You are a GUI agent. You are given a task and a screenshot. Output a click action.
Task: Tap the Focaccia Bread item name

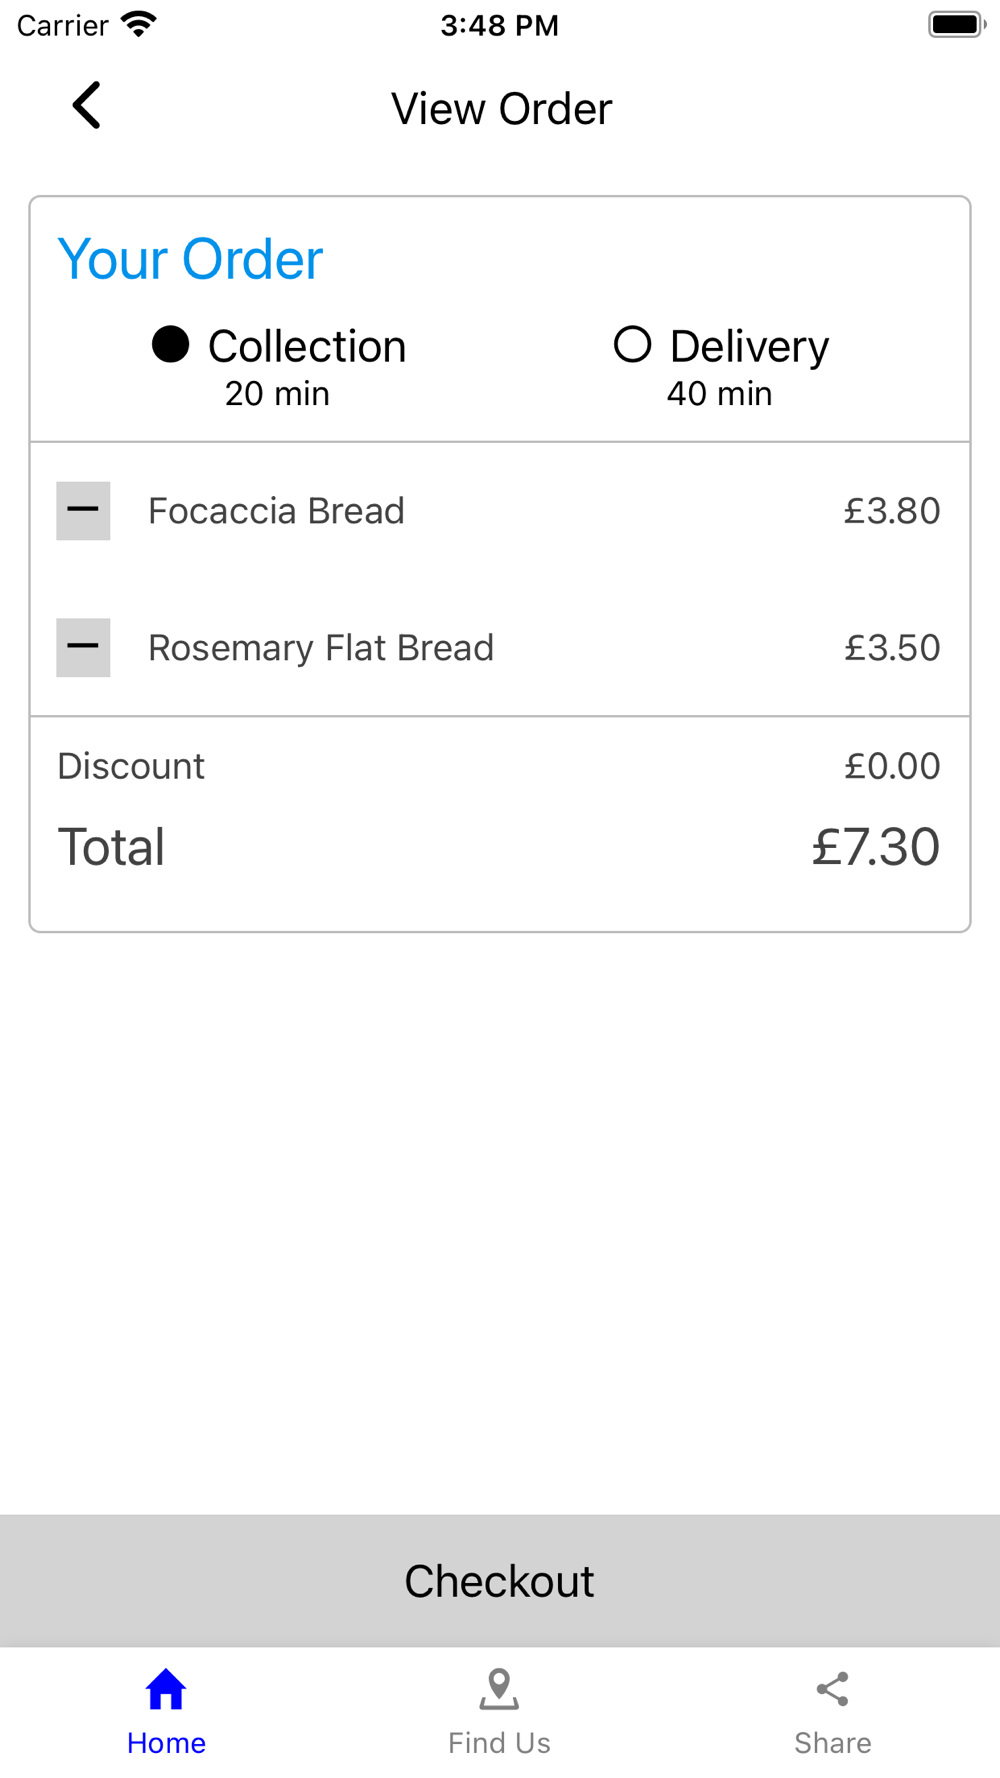(276, 511)
